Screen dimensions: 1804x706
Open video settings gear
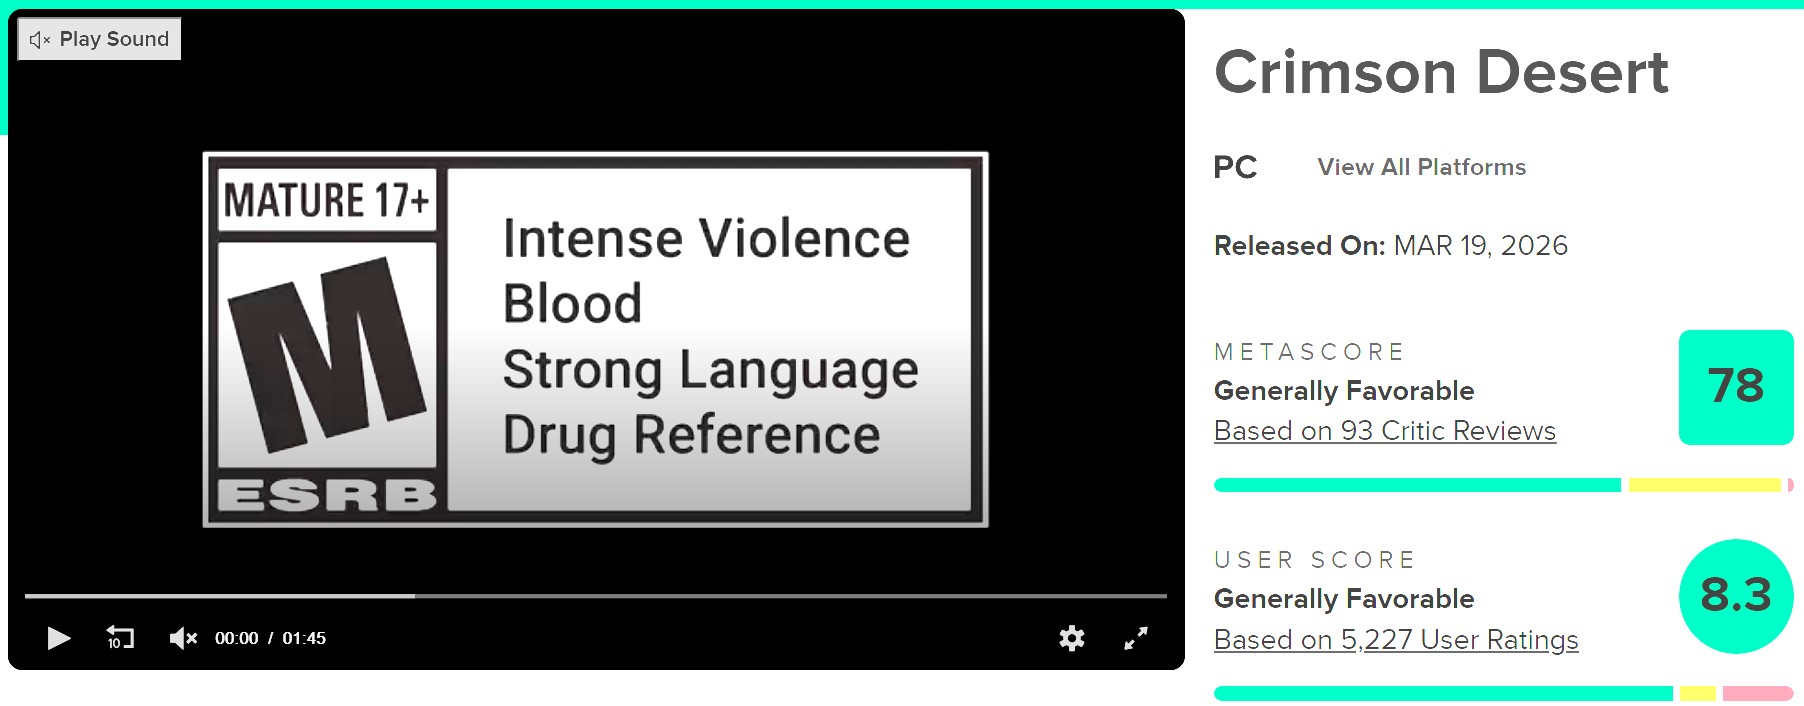pos(1072,638)
